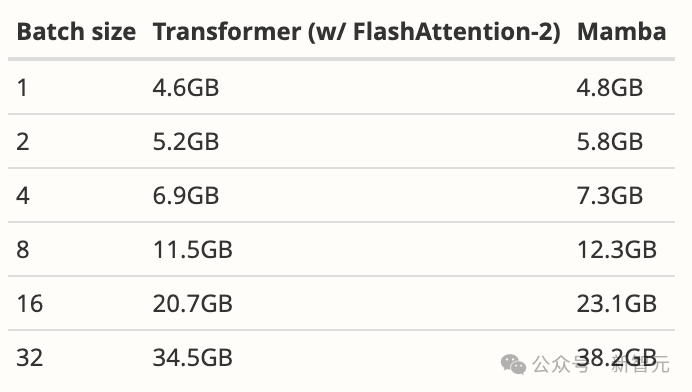Select the 34.5GB Transformer cell

click(192, 358)
